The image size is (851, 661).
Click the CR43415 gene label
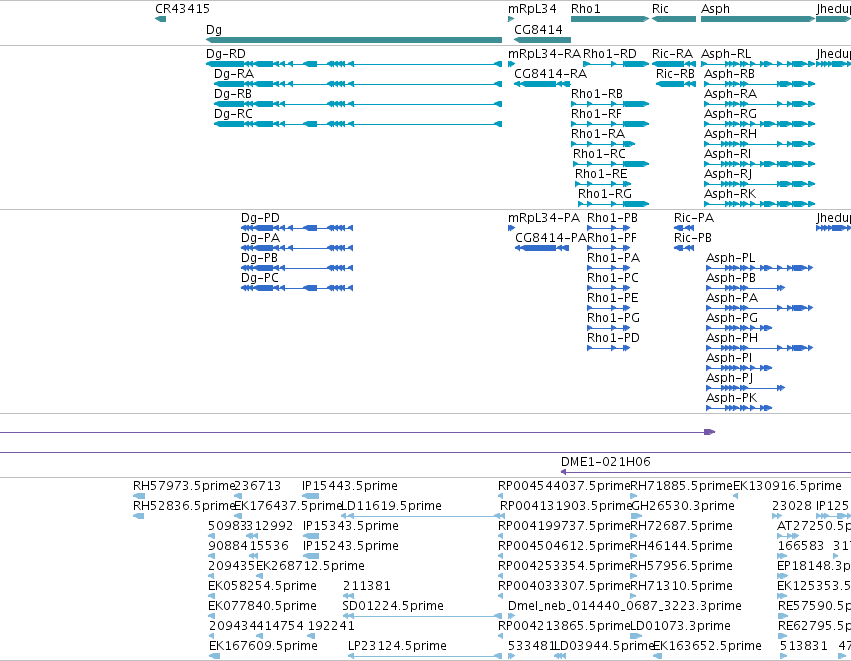[x=182, y=9]
